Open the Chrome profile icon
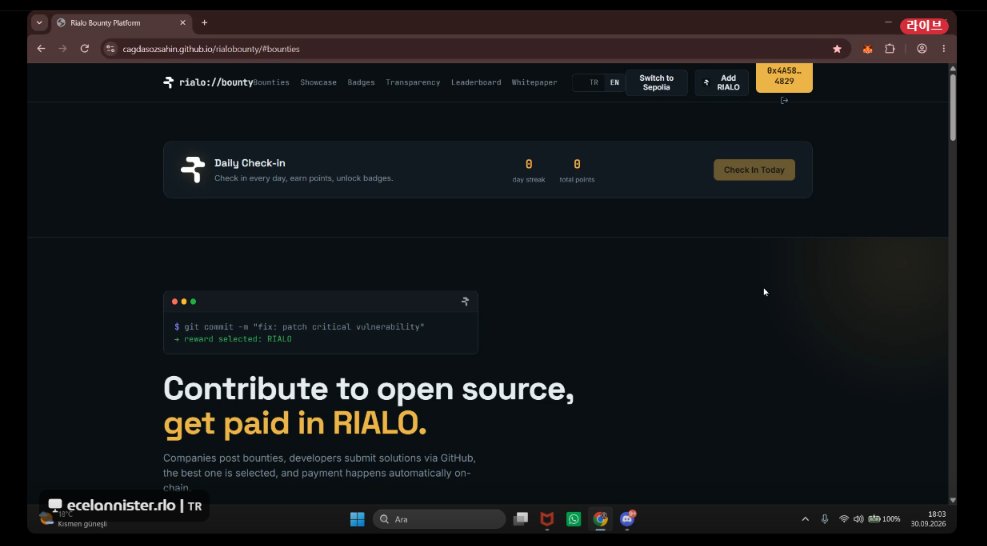The image size is (987, 546). pos(922,48)
